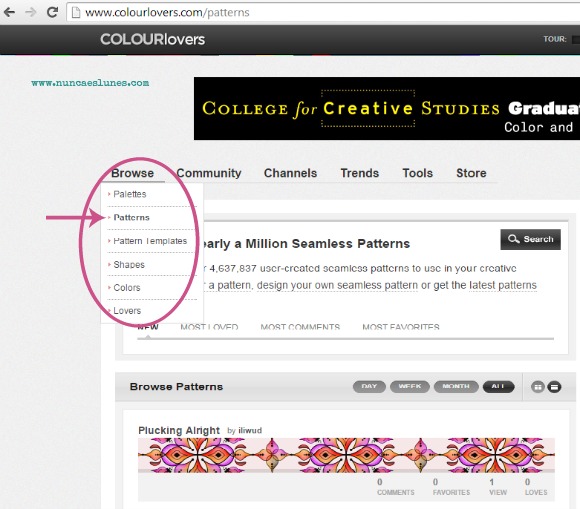Select Palettes in the Browse dropdown
The width and height of the screenshot is (580, 509).
coord(130,194)
